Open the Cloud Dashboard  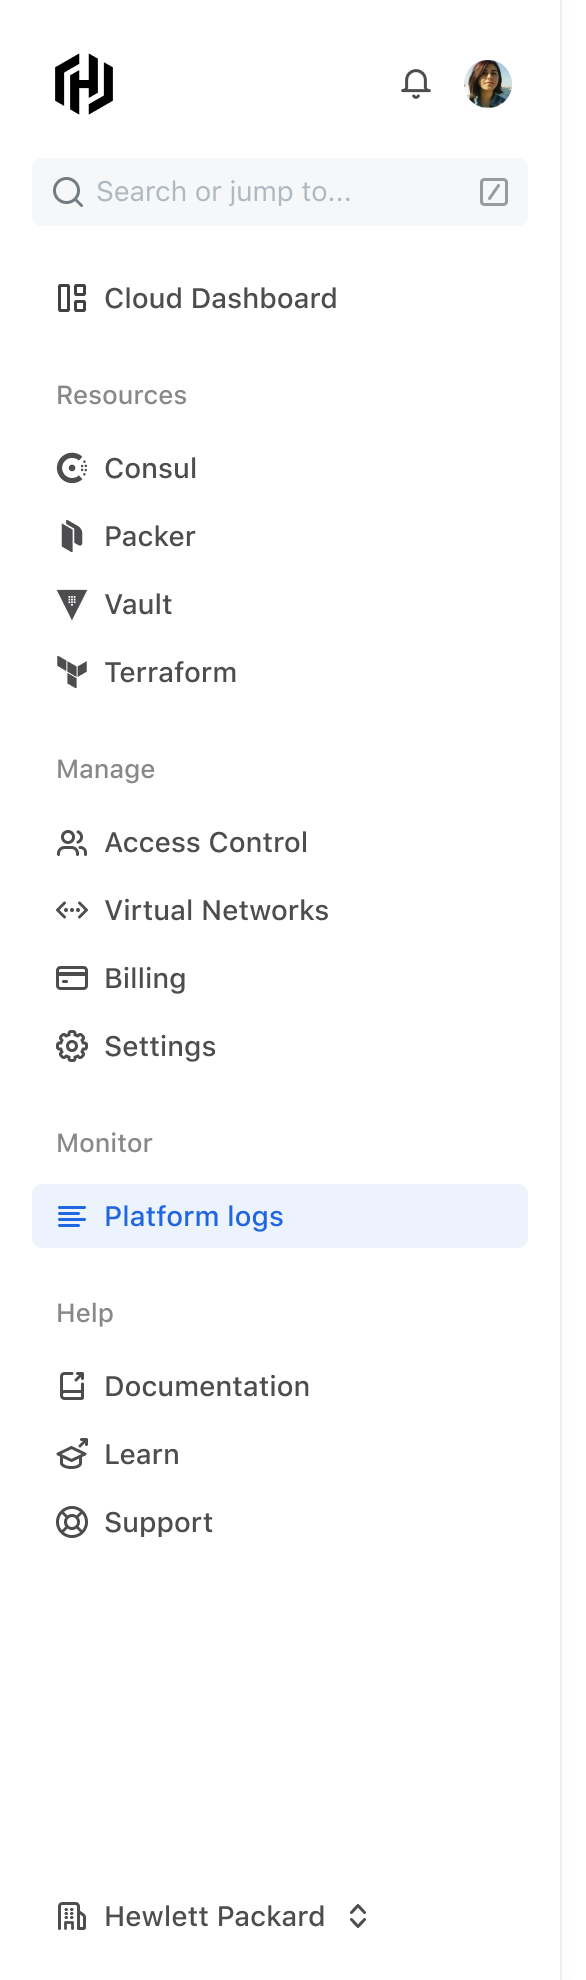click(x=221, y=297)
